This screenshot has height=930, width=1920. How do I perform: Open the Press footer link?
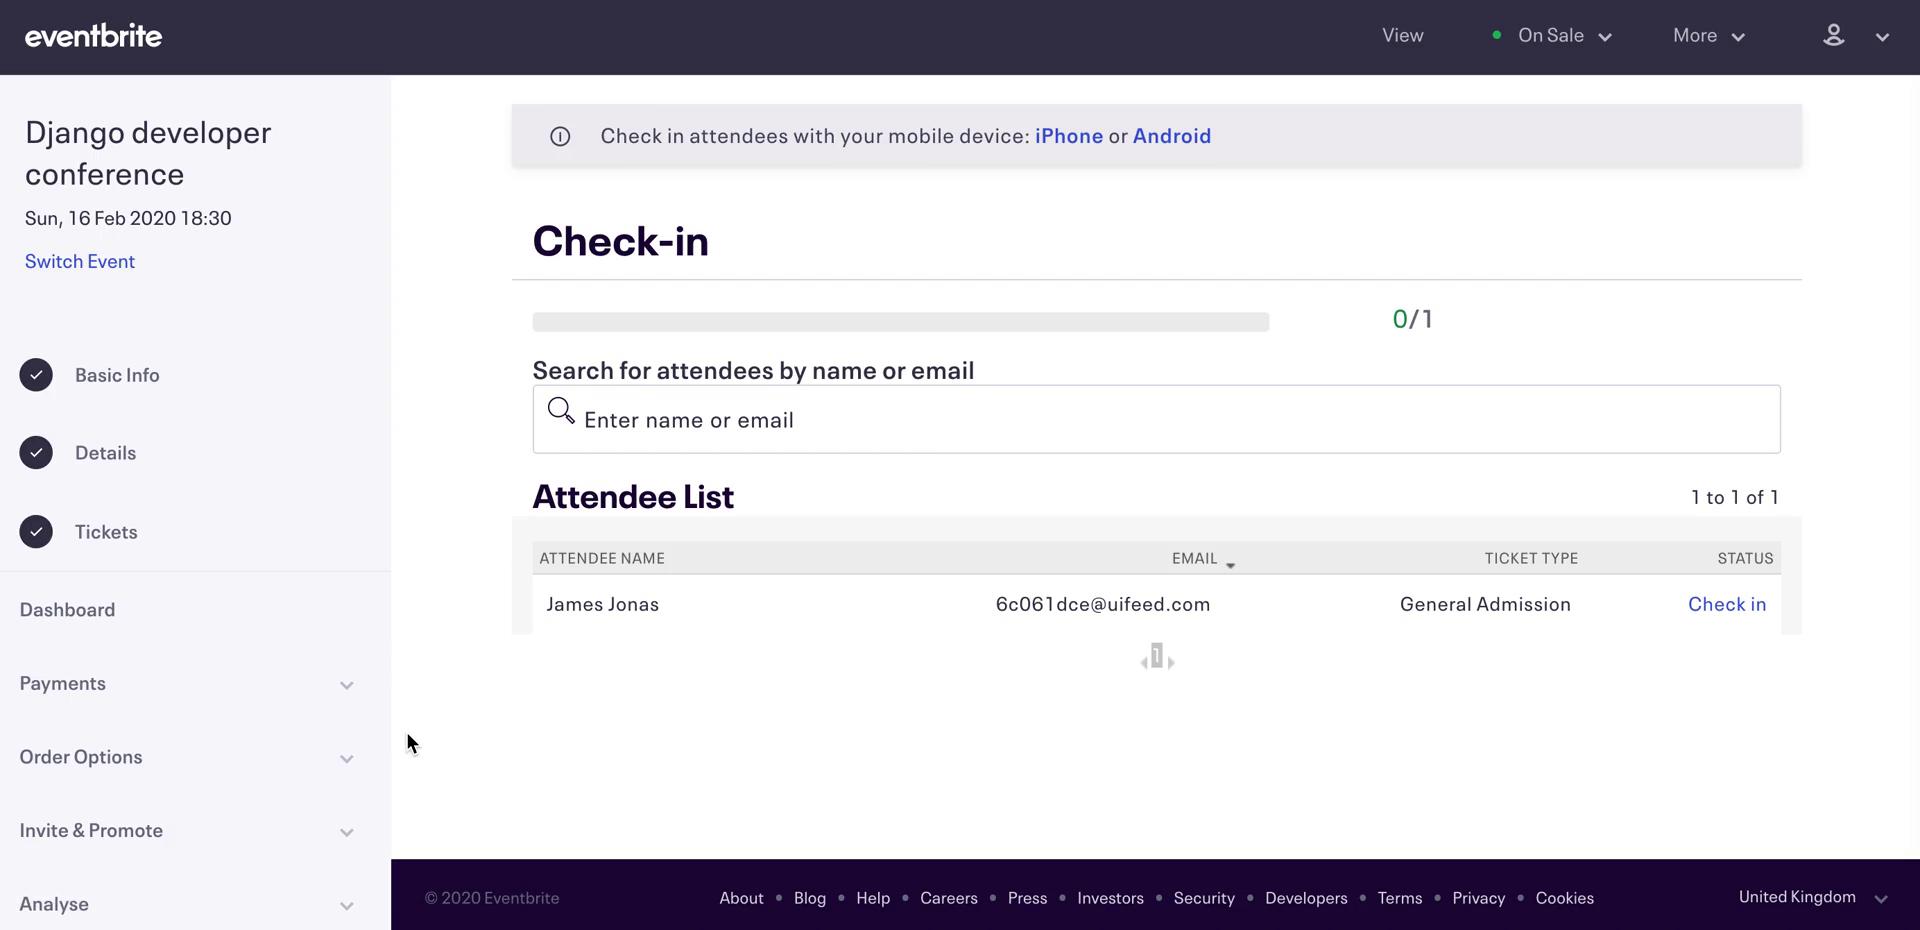pos(1027,898)
